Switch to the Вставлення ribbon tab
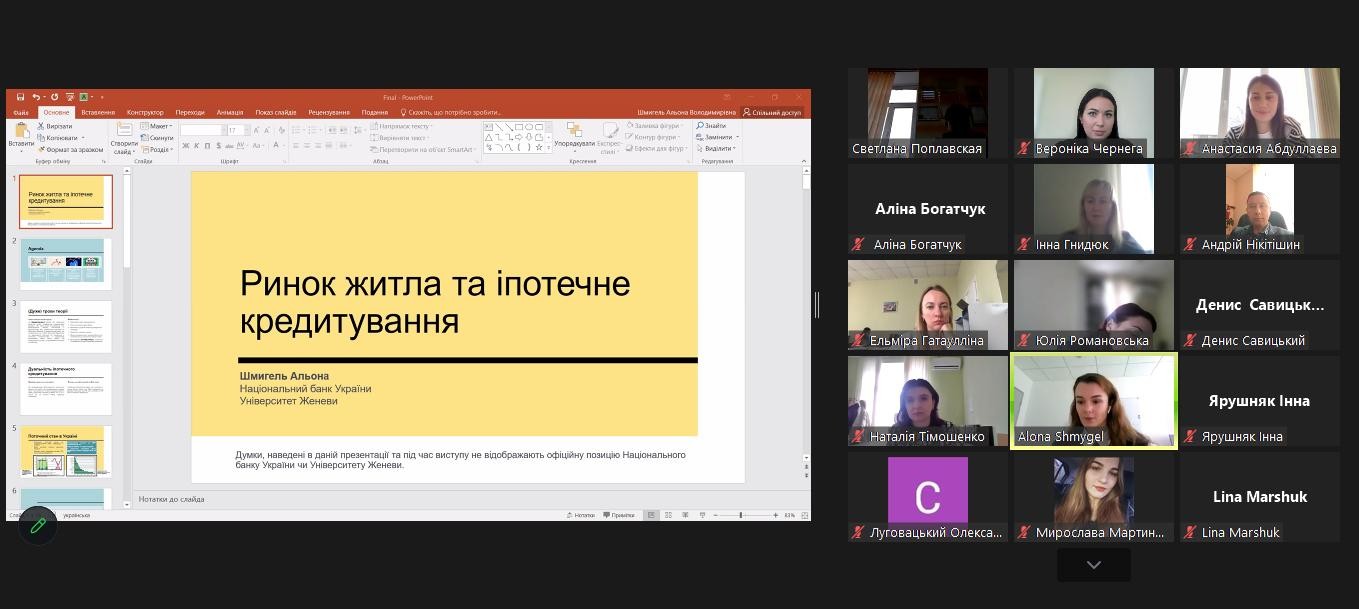The image size is (1359, 609). click(98, 112)
